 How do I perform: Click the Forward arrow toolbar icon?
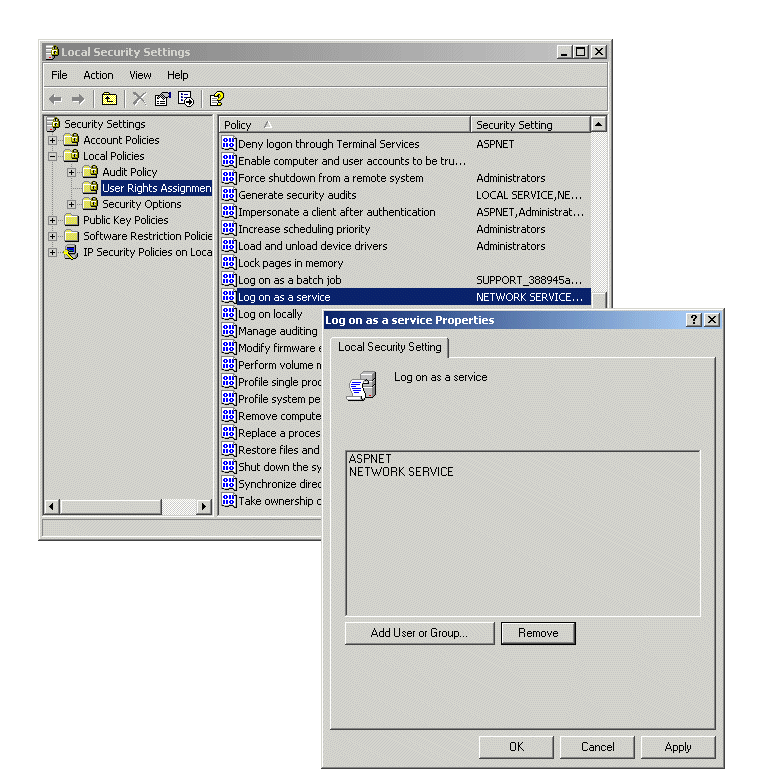click(x=78, y=100)
